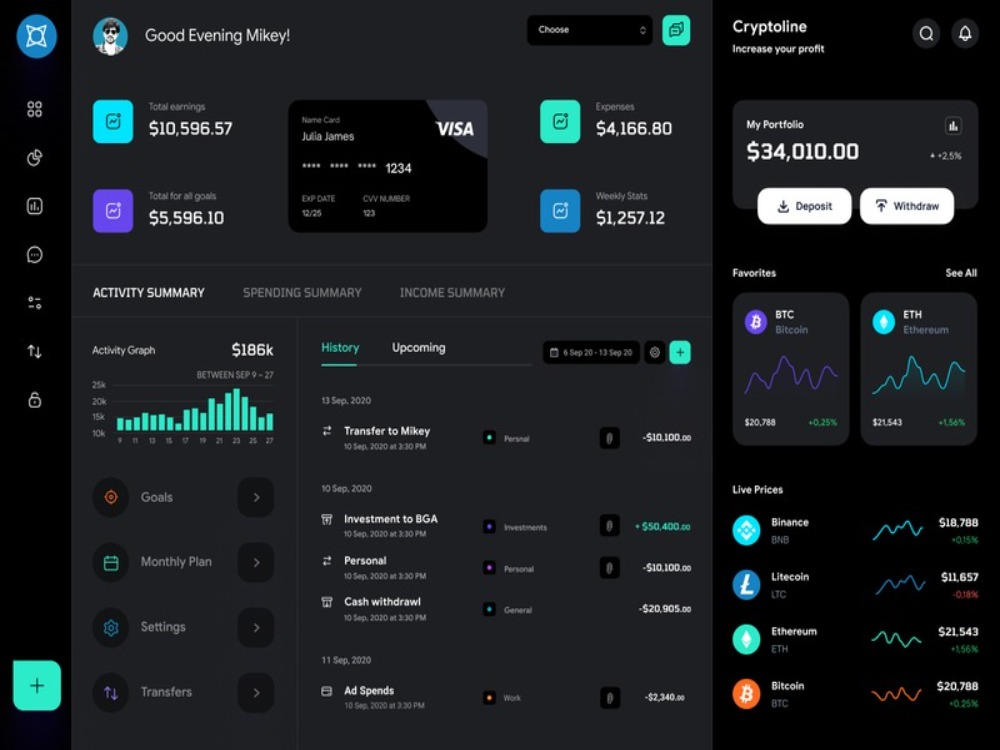This screenshot has height=750, width=1000.
Task: Select the lock icon in sidebar
Action: pyautogui.click(x=34, y=399)
